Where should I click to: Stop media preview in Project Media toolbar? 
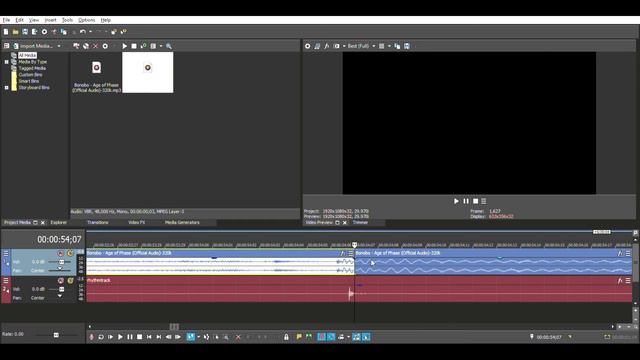coord(134,46)
